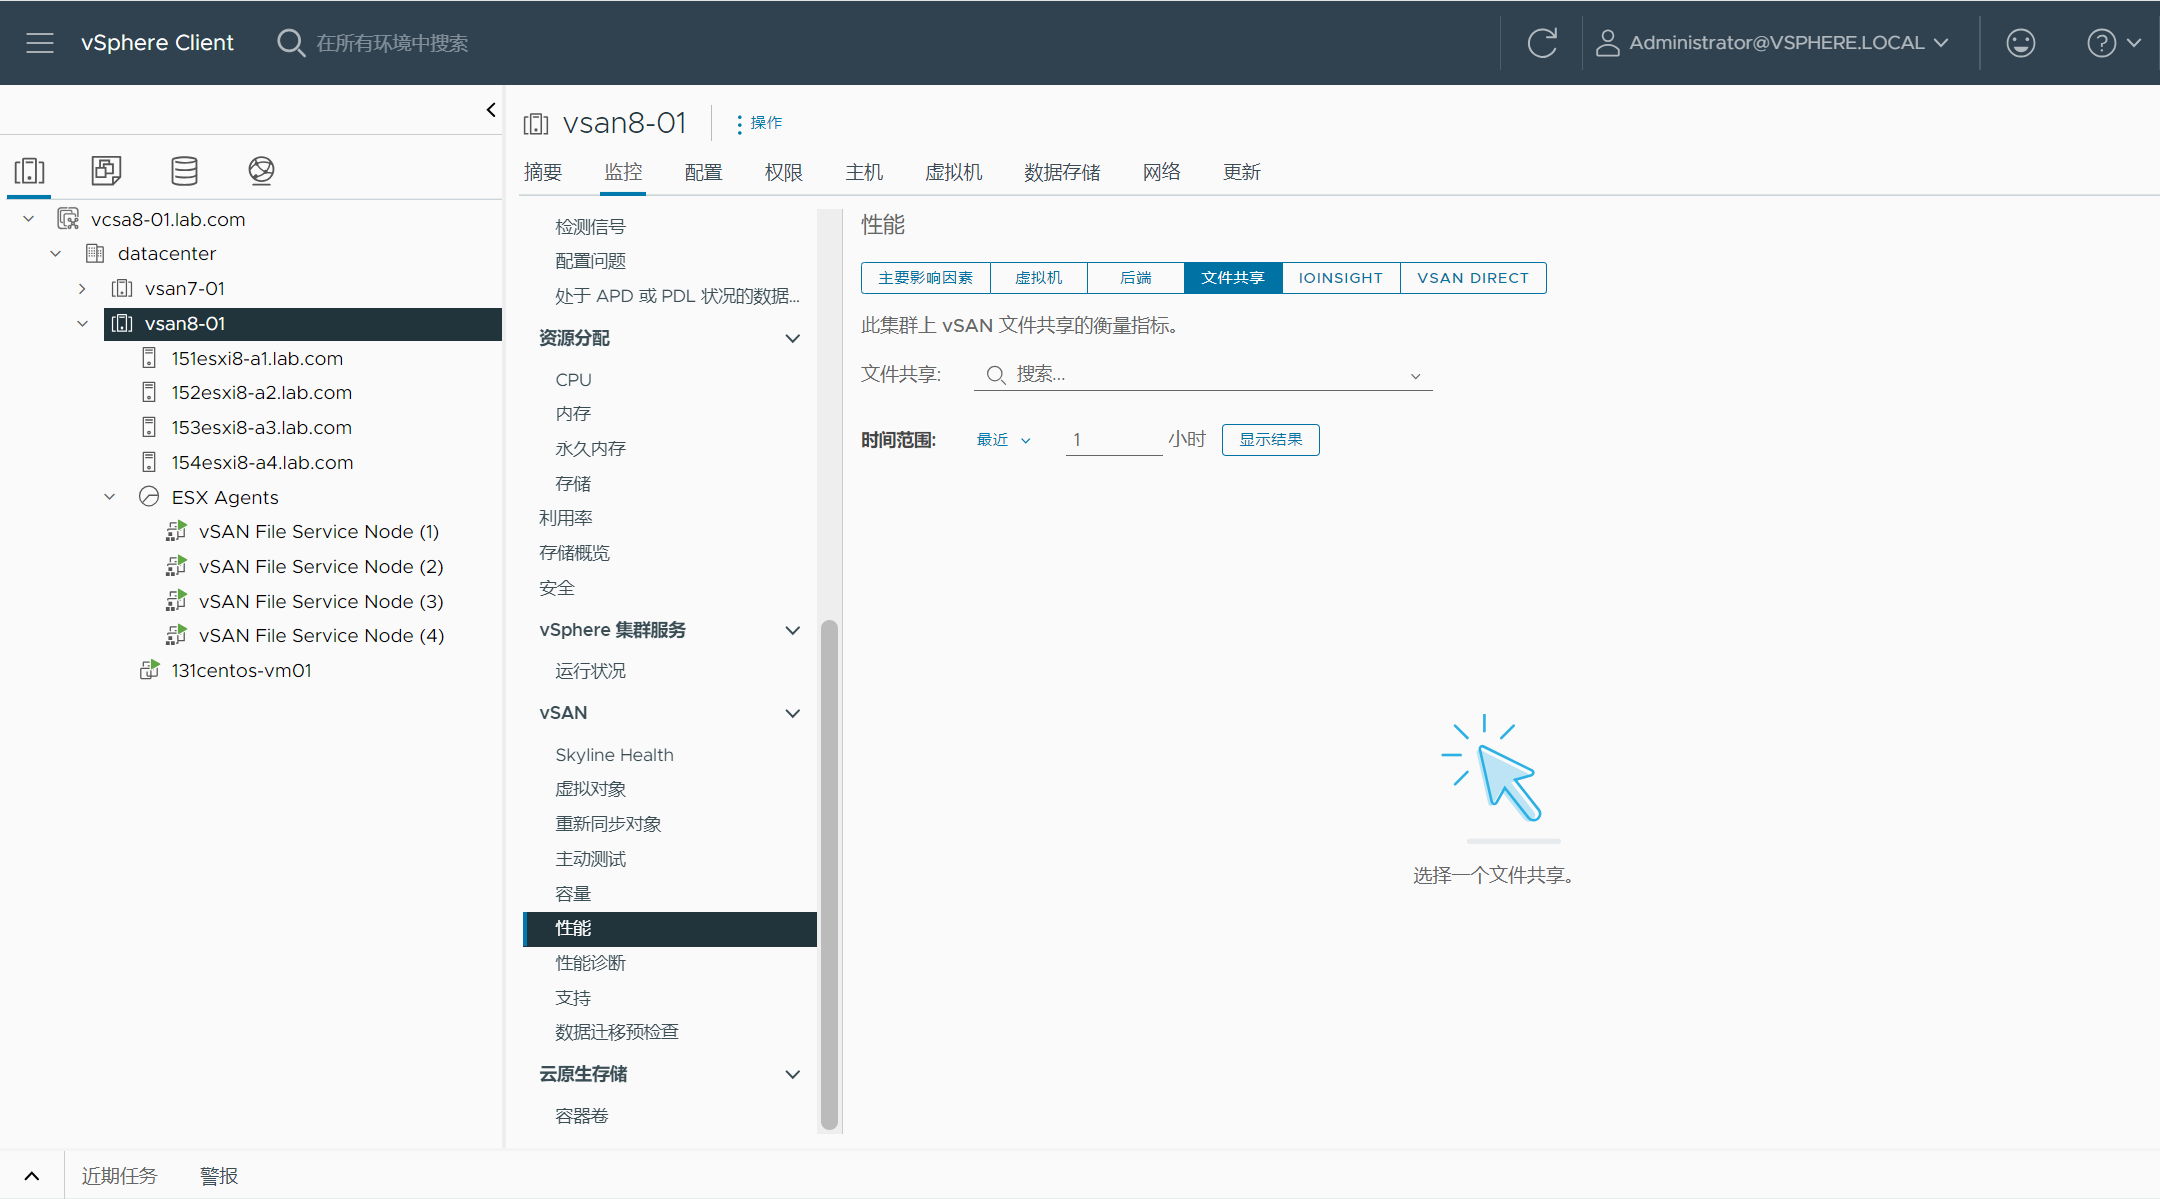Switch to VMs and Templates inventory view

tap(106, 171)
